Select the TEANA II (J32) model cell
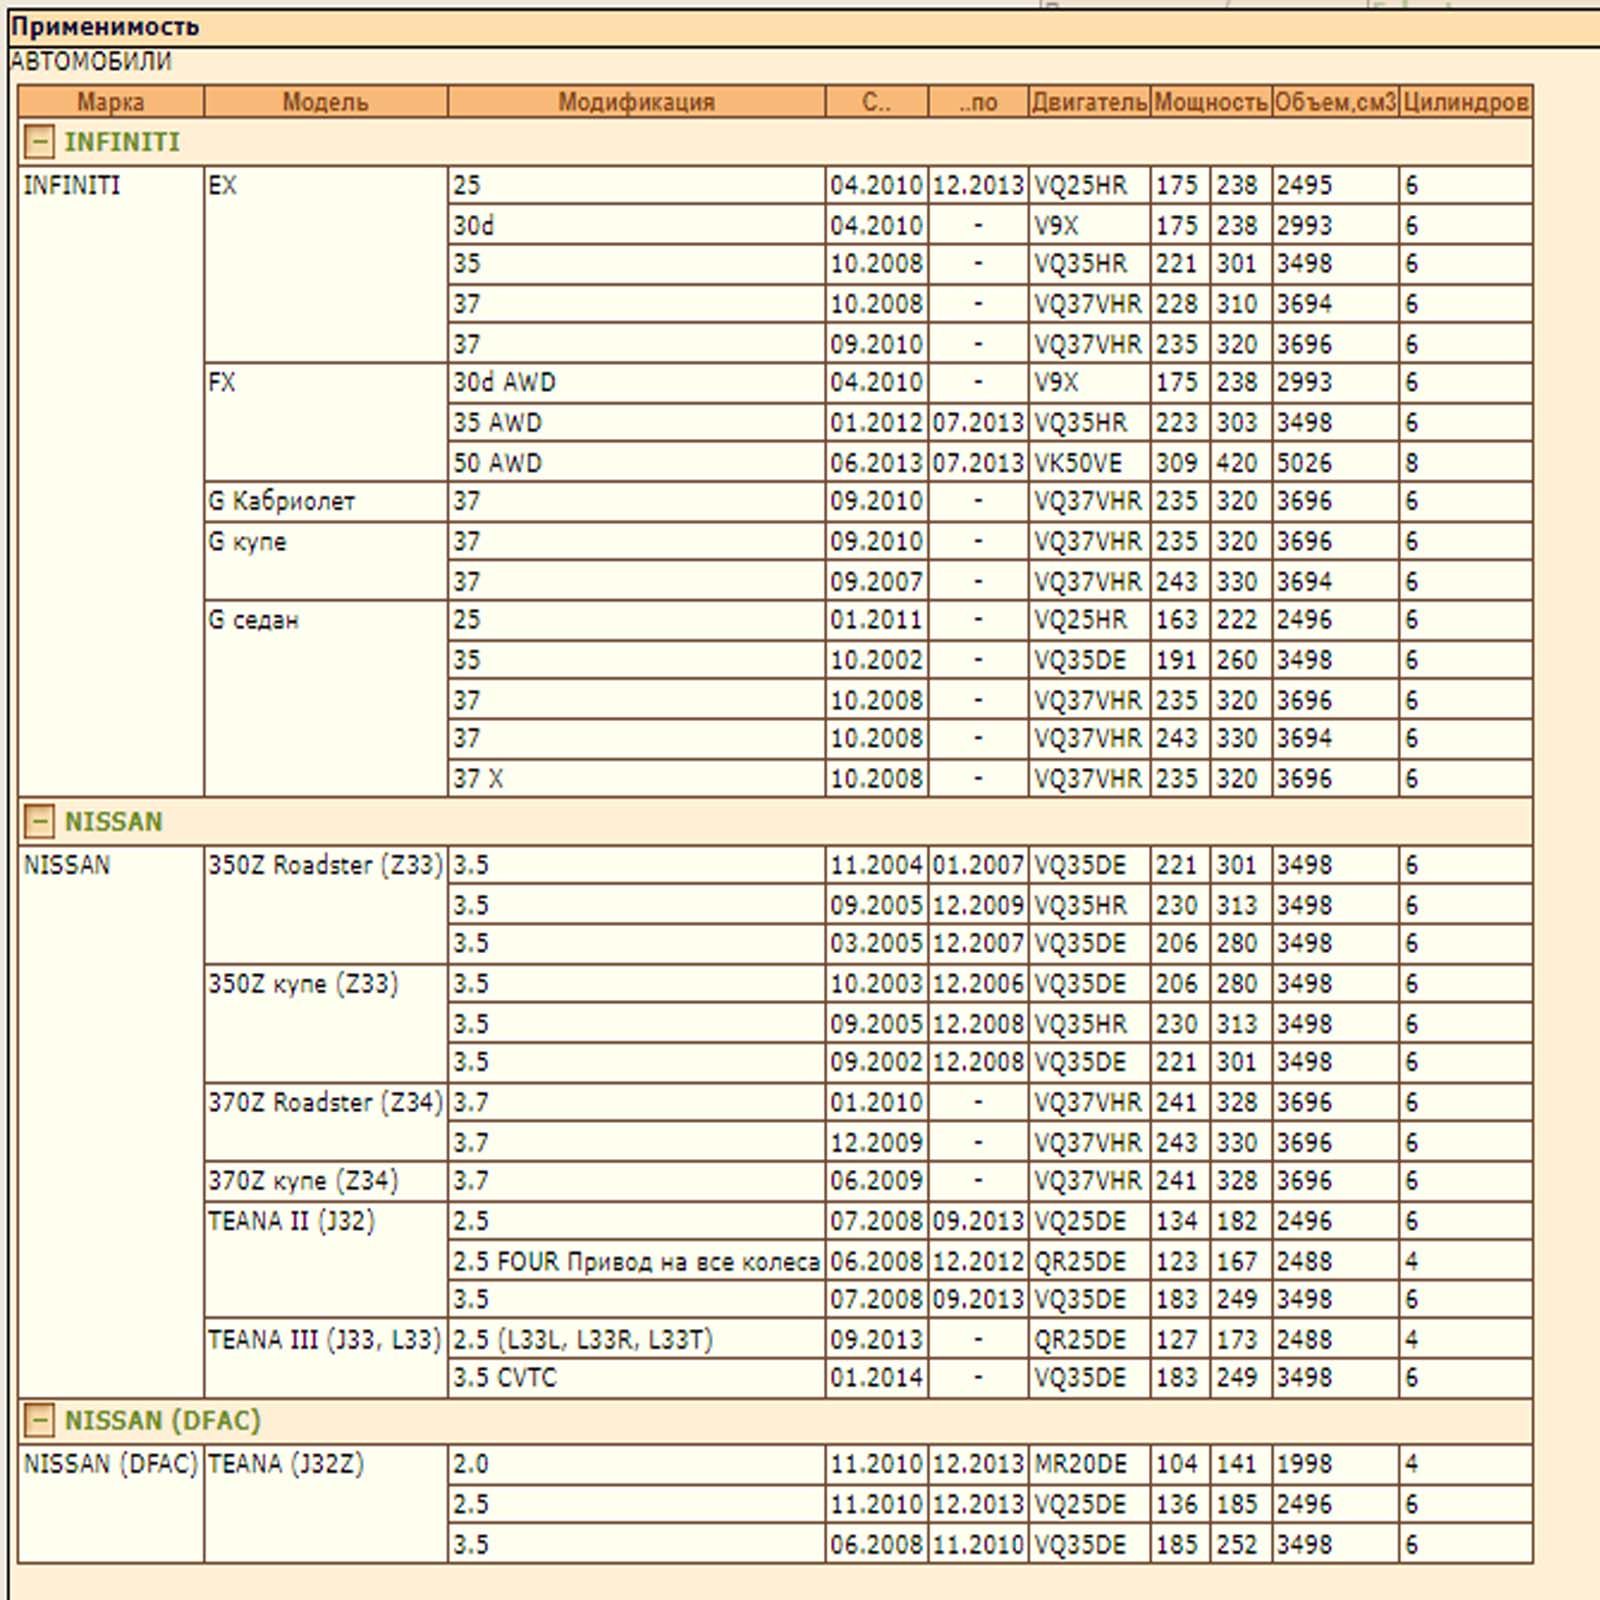 [x=326, y=1260]
